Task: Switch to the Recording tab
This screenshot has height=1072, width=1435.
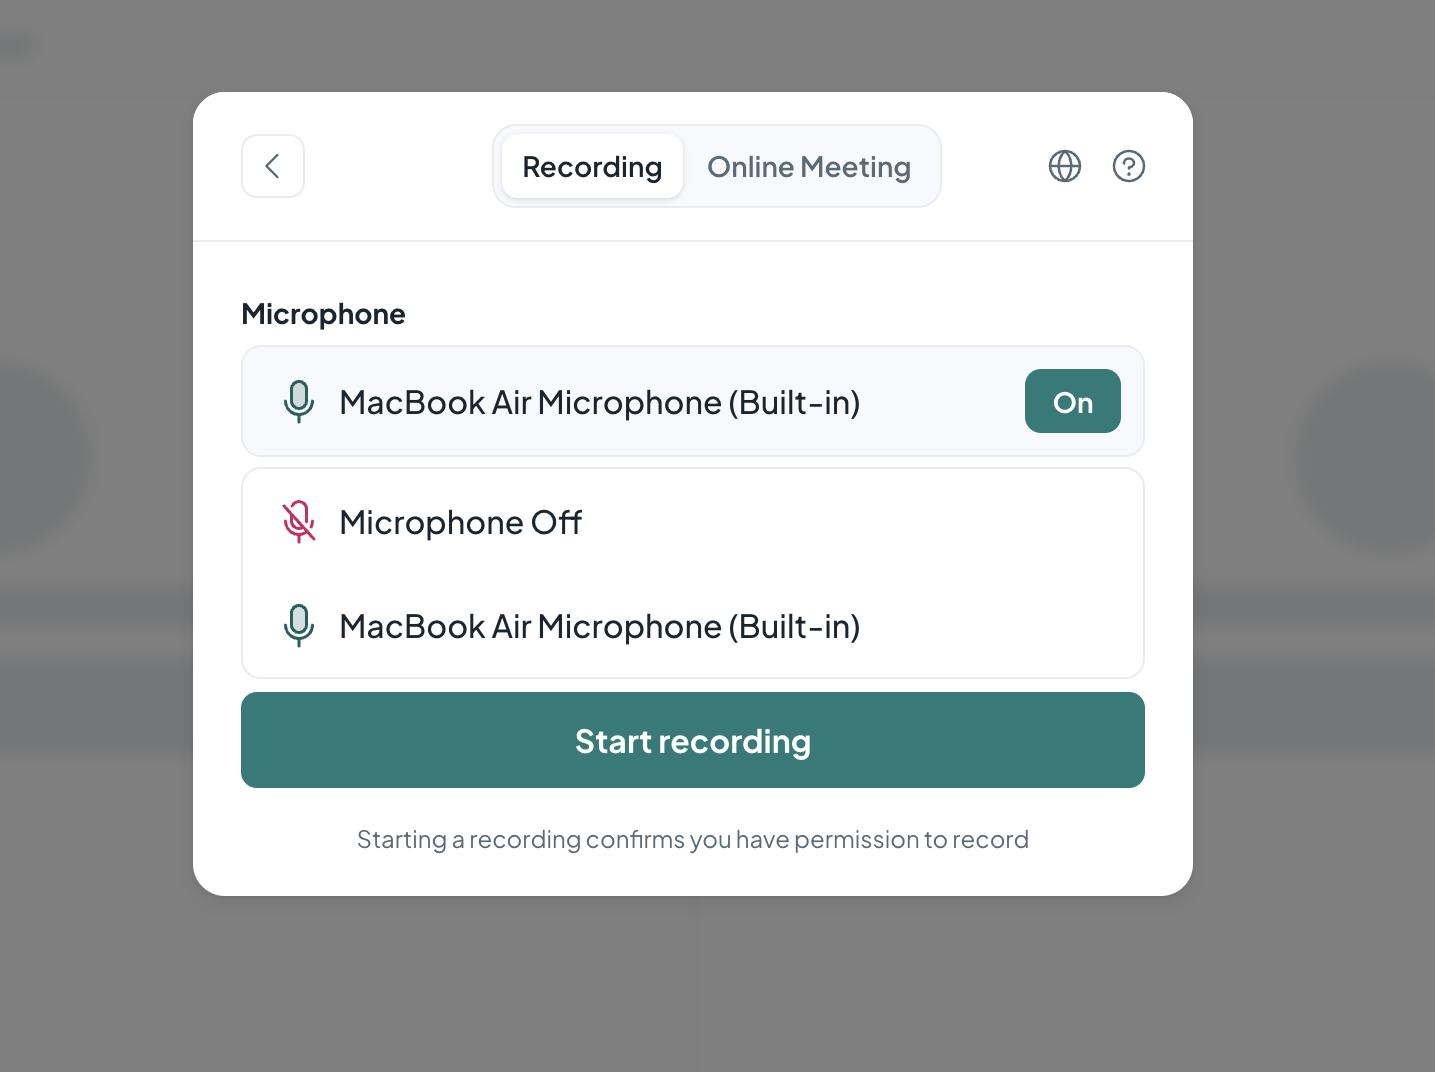Action: (x=592, y=166)
